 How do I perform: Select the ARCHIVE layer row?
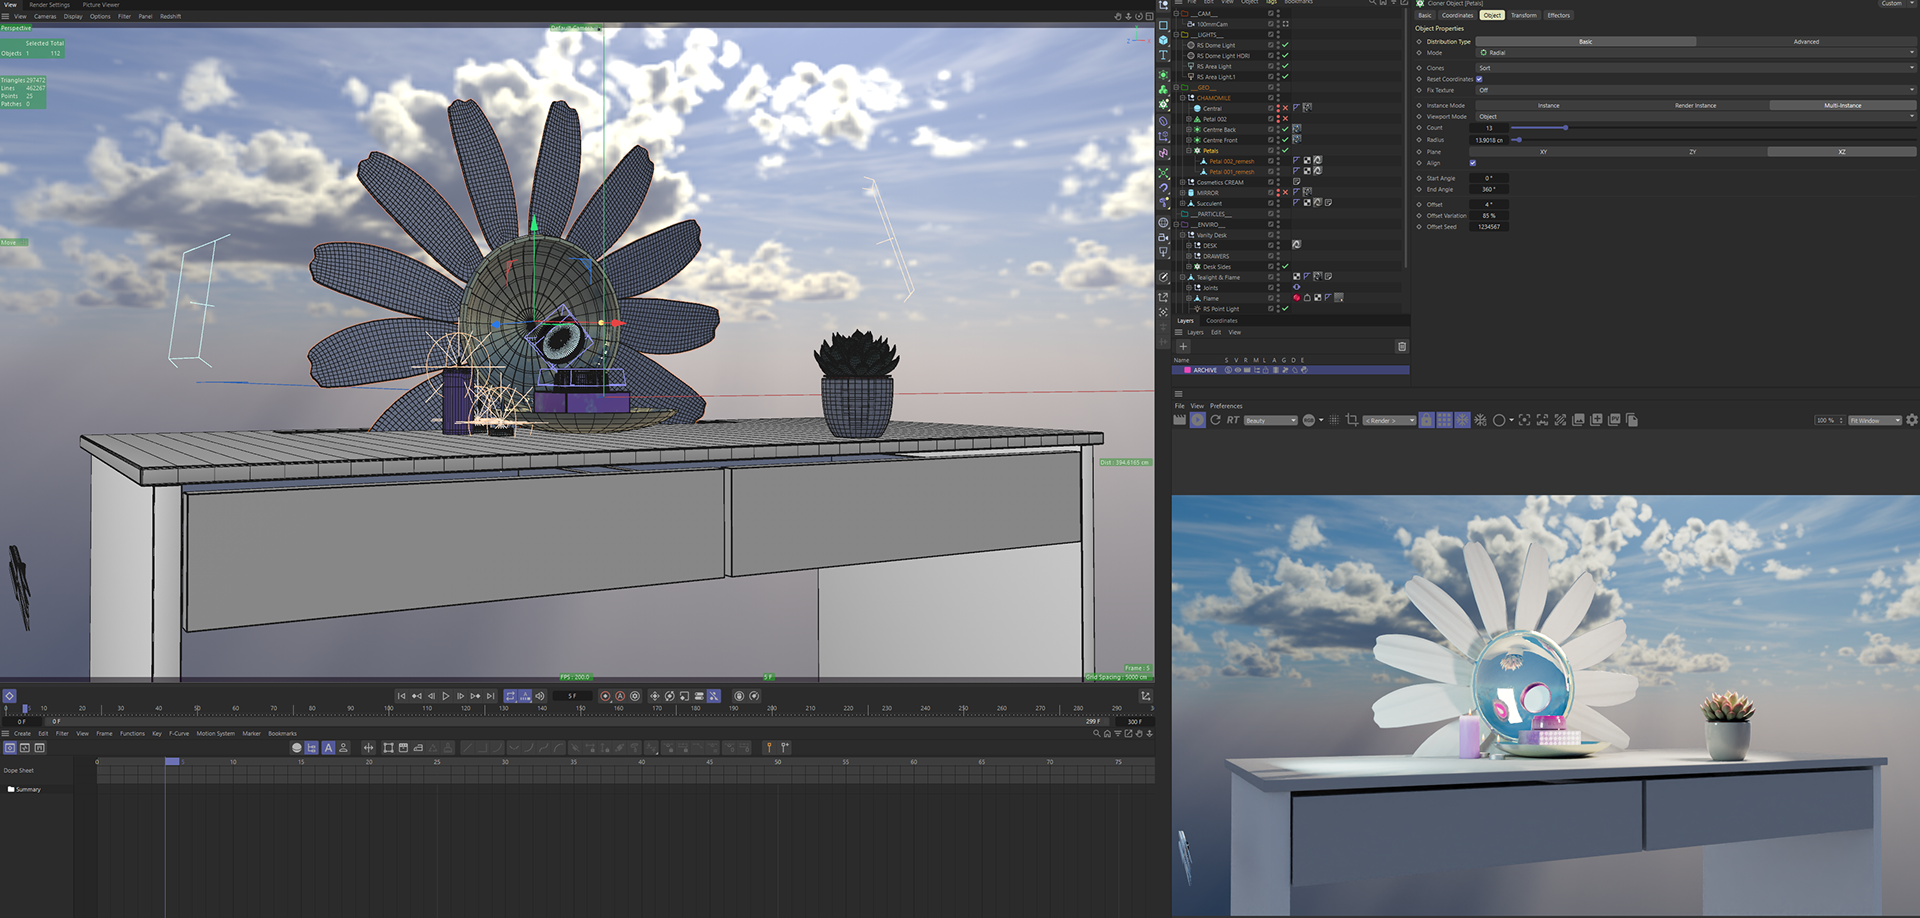pos(1290,370)
